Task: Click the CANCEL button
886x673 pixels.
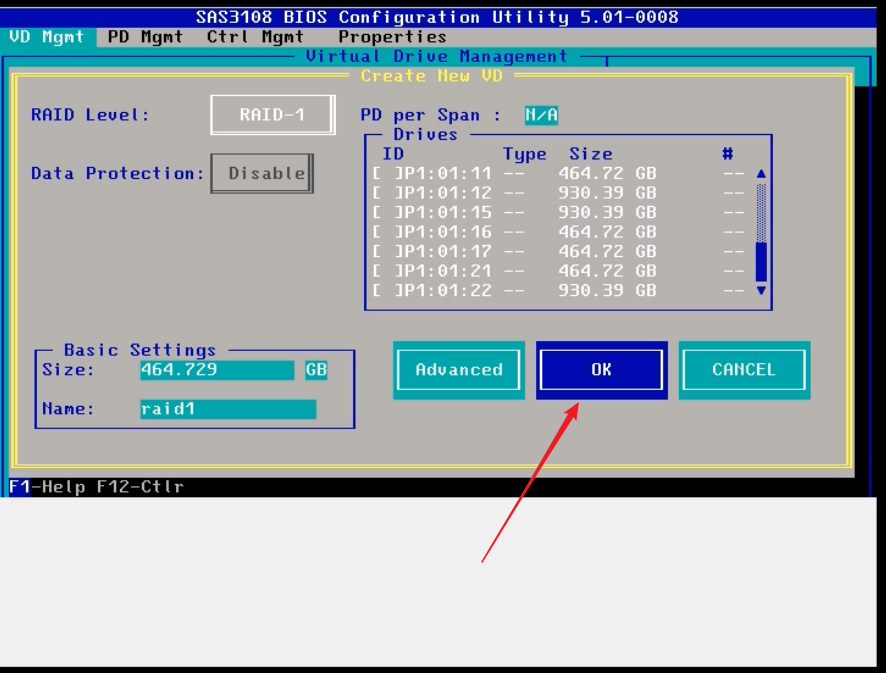Action: 744,370
